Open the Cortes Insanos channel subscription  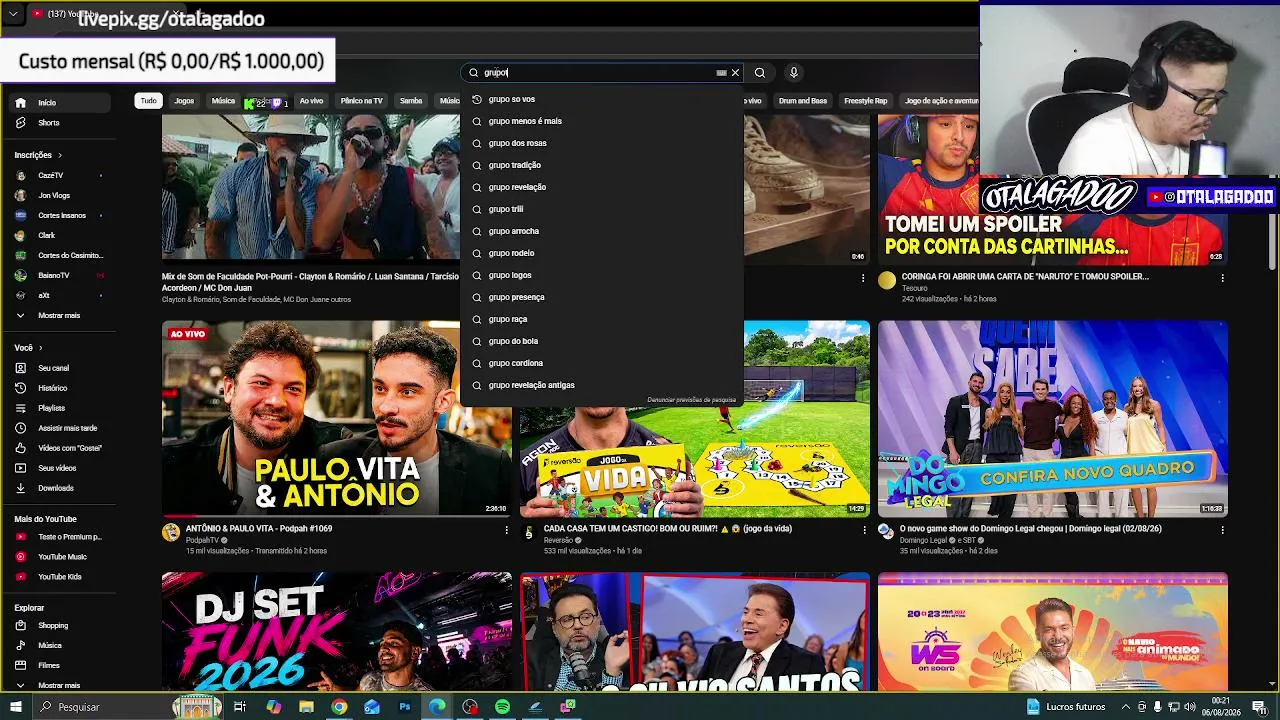coord(62,216)
